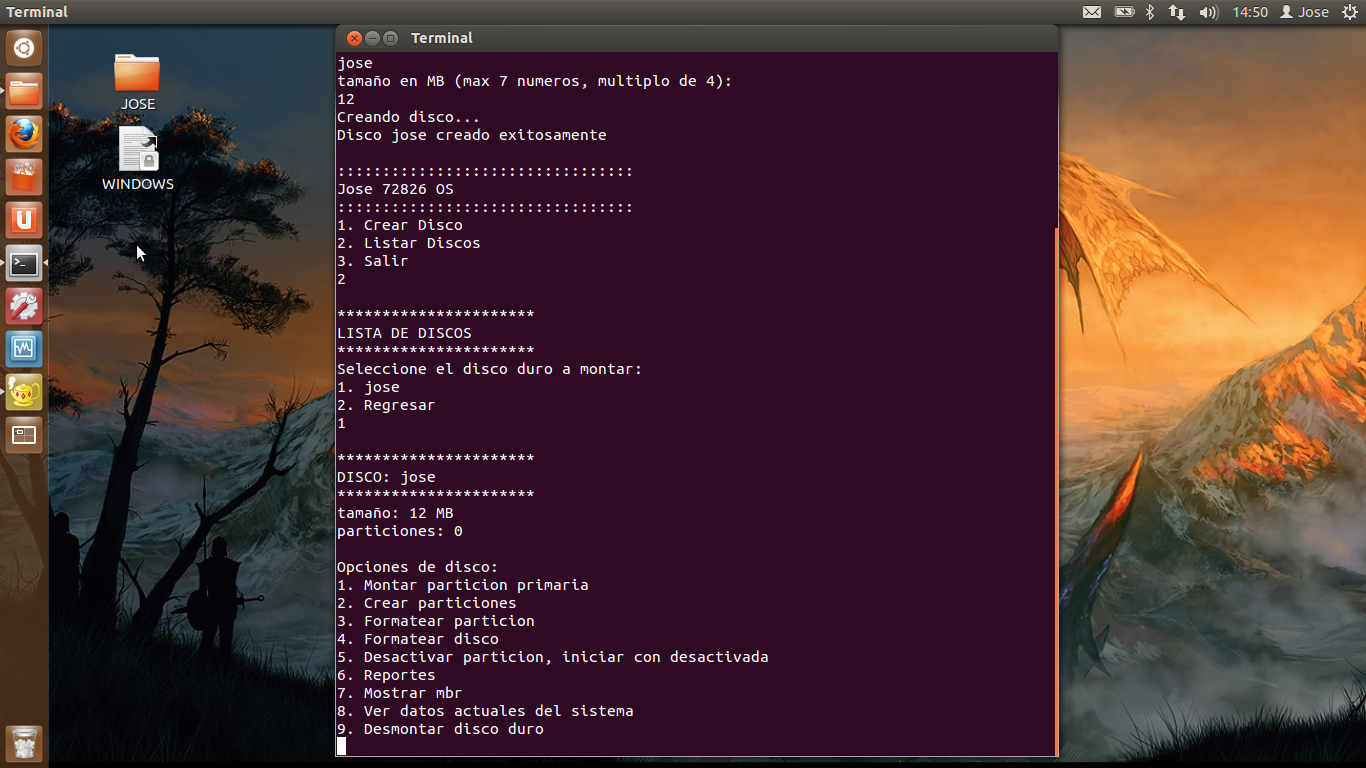Click '2. Crear particiones' line
The image size is (1366, 768).
tap(426, 603)
